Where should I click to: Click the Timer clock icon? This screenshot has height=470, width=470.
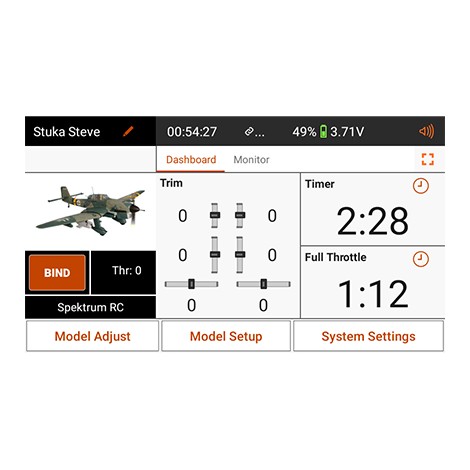421,186
